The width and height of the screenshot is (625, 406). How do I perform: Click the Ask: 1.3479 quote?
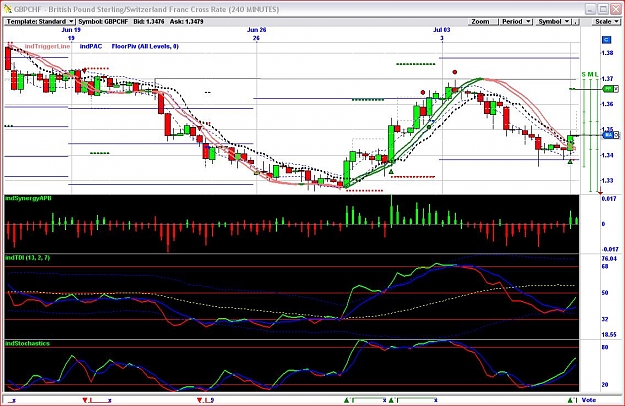point(187,22)
